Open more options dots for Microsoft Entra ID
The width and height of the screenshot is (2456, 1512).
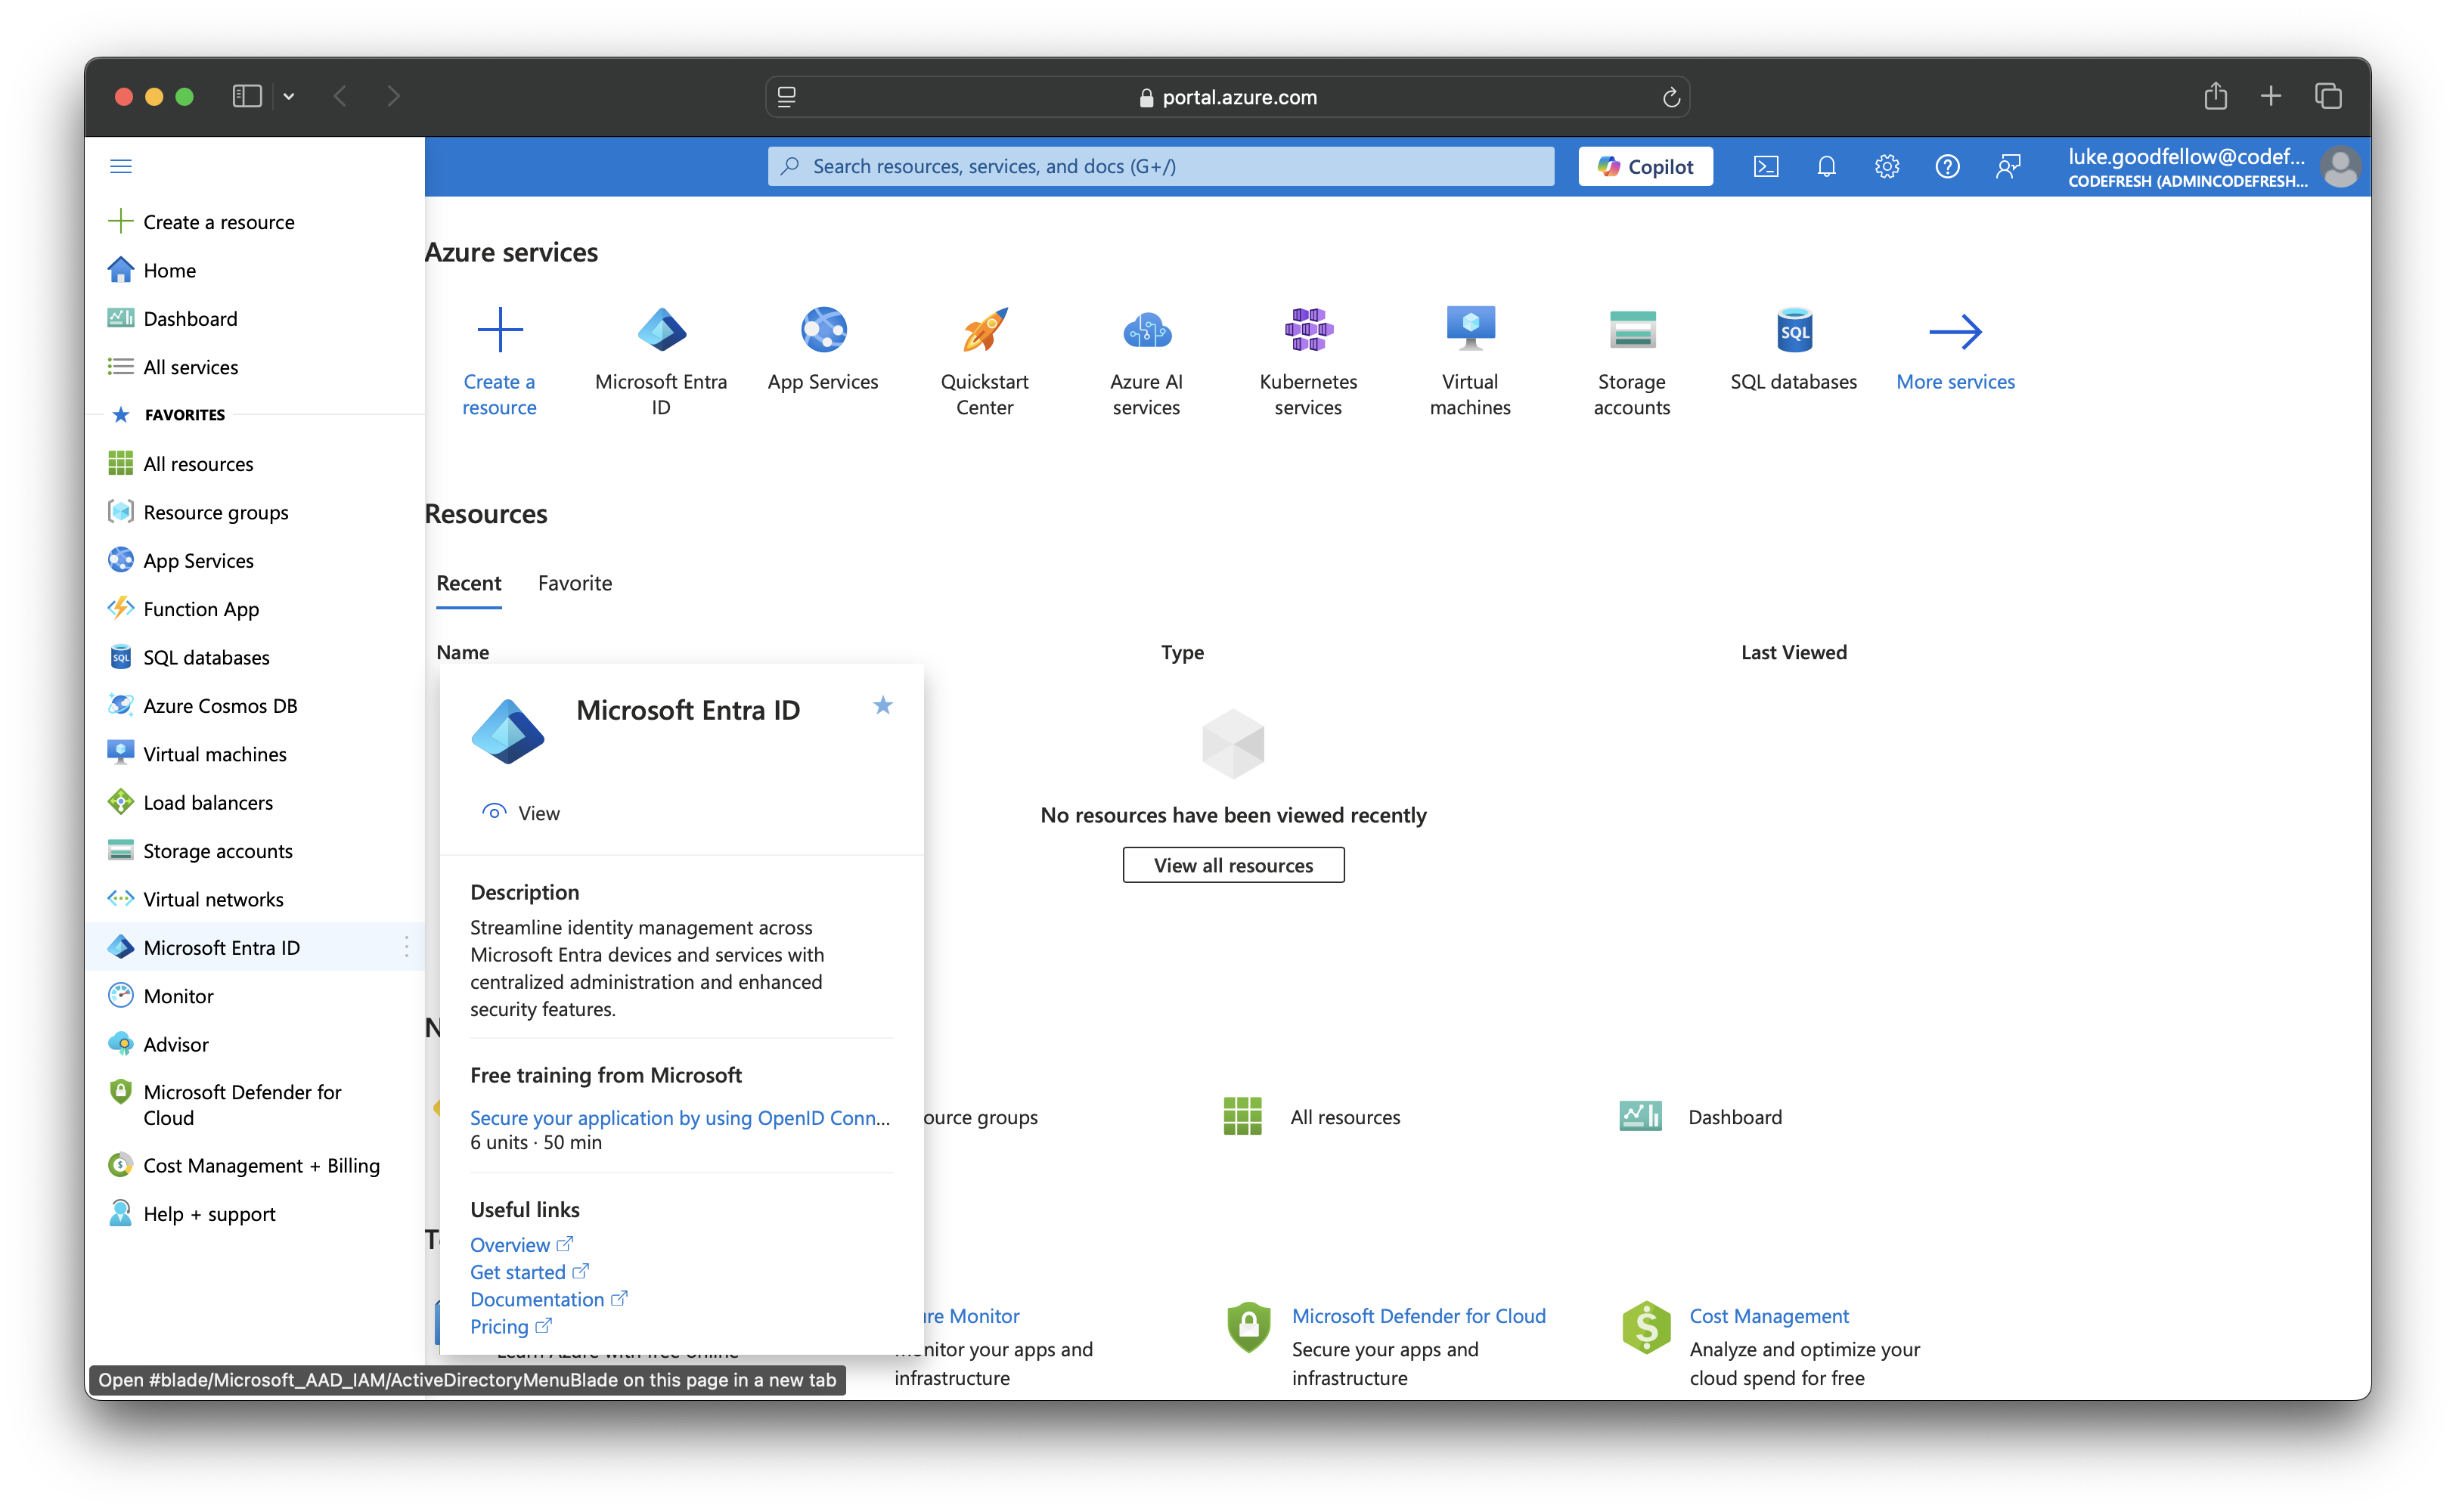point(406,947)
